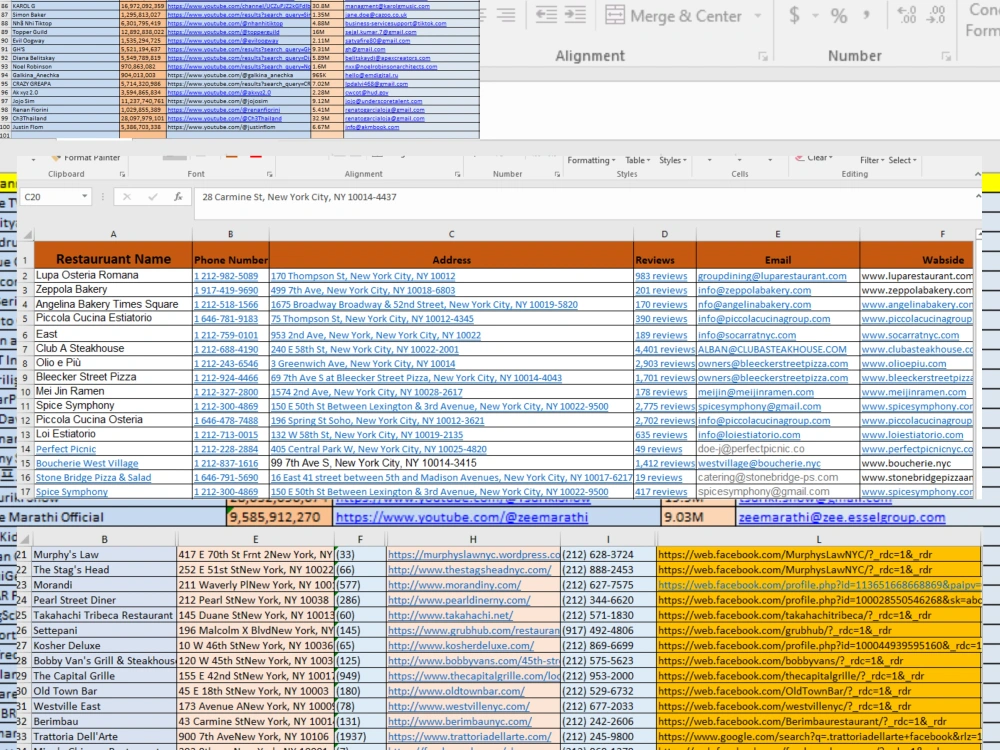Click the Select All corner beside bottom column B
This screenshot has width=1000, height=750.
tap(24, 540)
